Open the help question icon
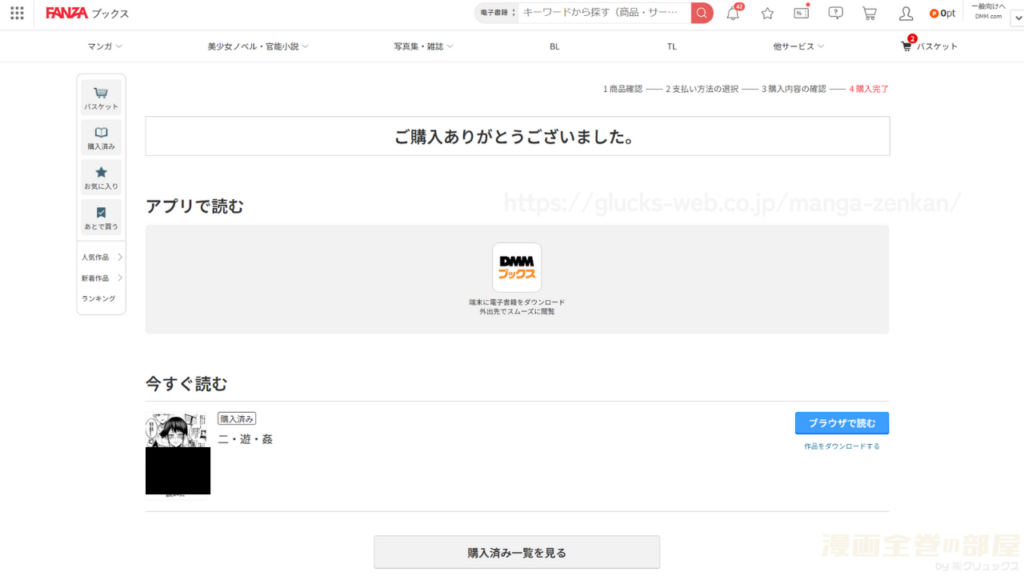 (835, 13)
